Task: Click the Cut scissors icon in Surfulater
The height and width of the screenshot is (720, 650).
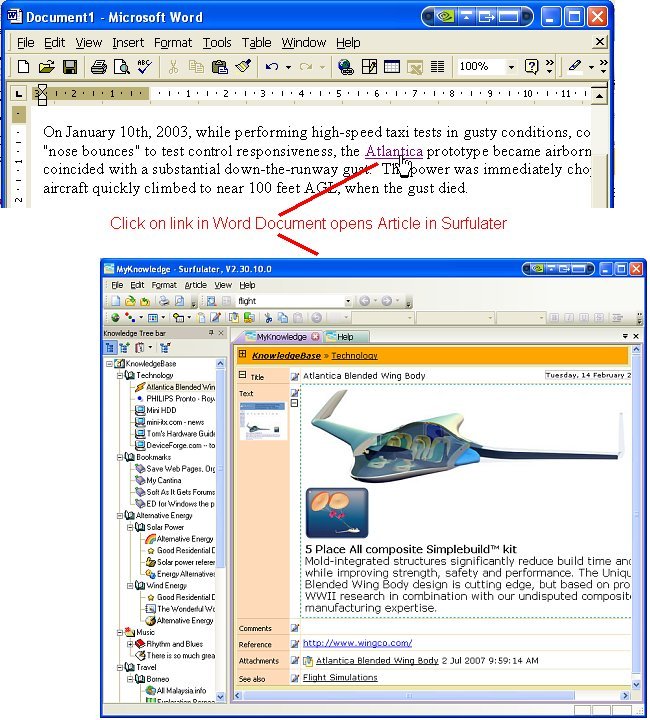Action: point(269,318)
